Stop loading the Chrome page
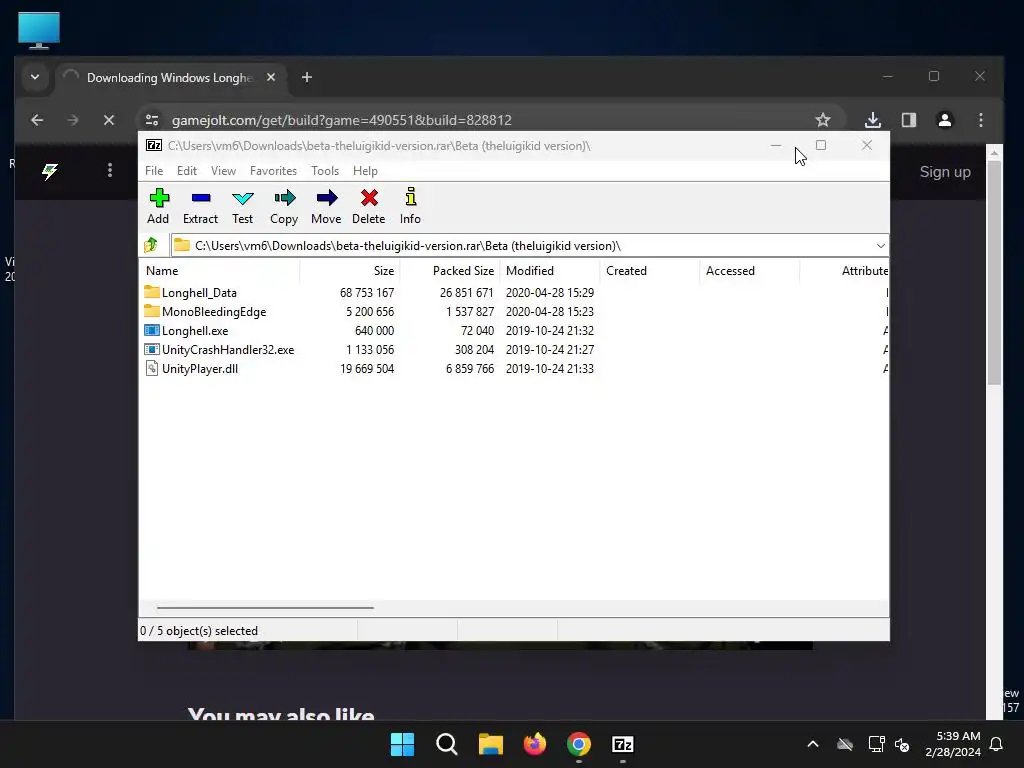Image resolution: width=1024 pixels, height=768 pixels. (x=109, y=120)
